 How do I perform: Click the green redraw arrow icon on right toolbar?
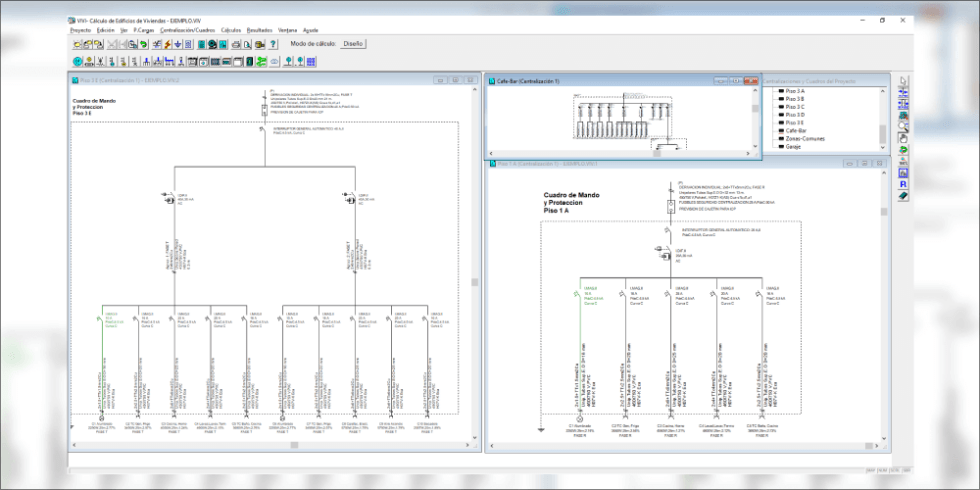tap(903, 149)
